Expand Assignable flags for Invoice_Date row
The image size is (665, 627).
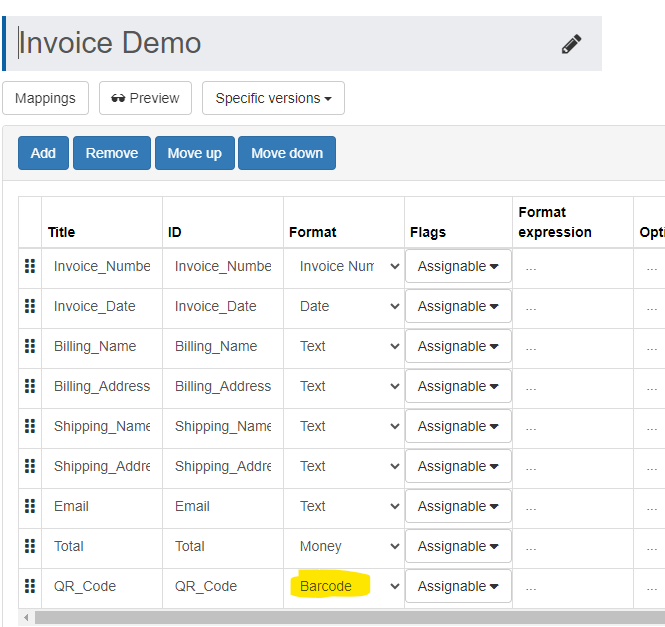458,306
